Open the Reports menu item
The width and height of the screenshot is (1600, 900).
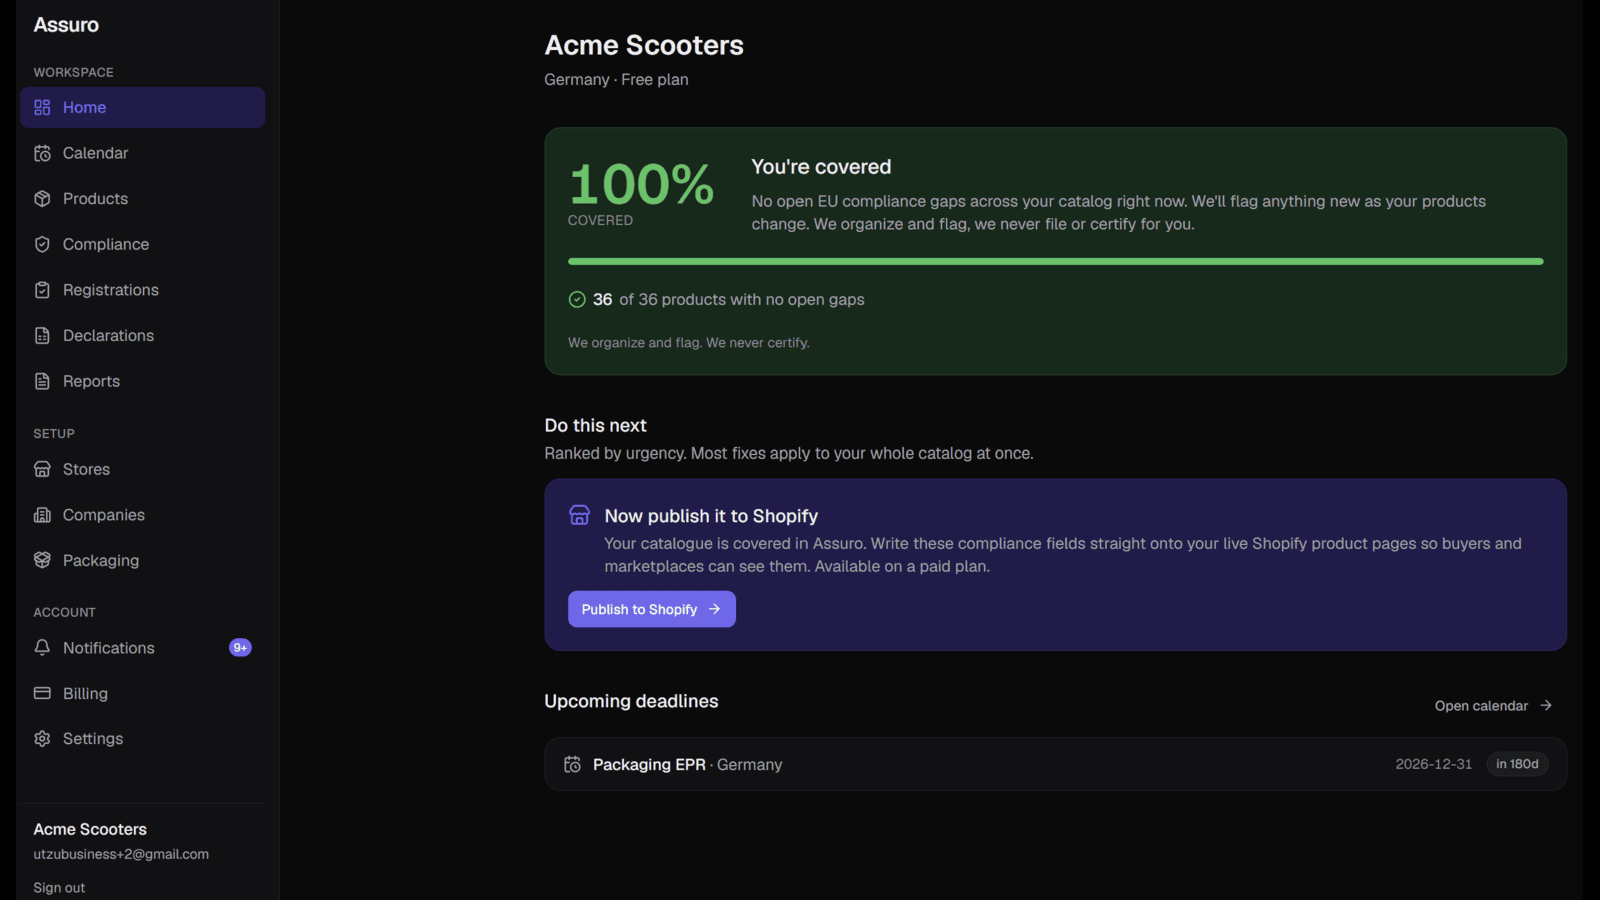tap(142, 381)
